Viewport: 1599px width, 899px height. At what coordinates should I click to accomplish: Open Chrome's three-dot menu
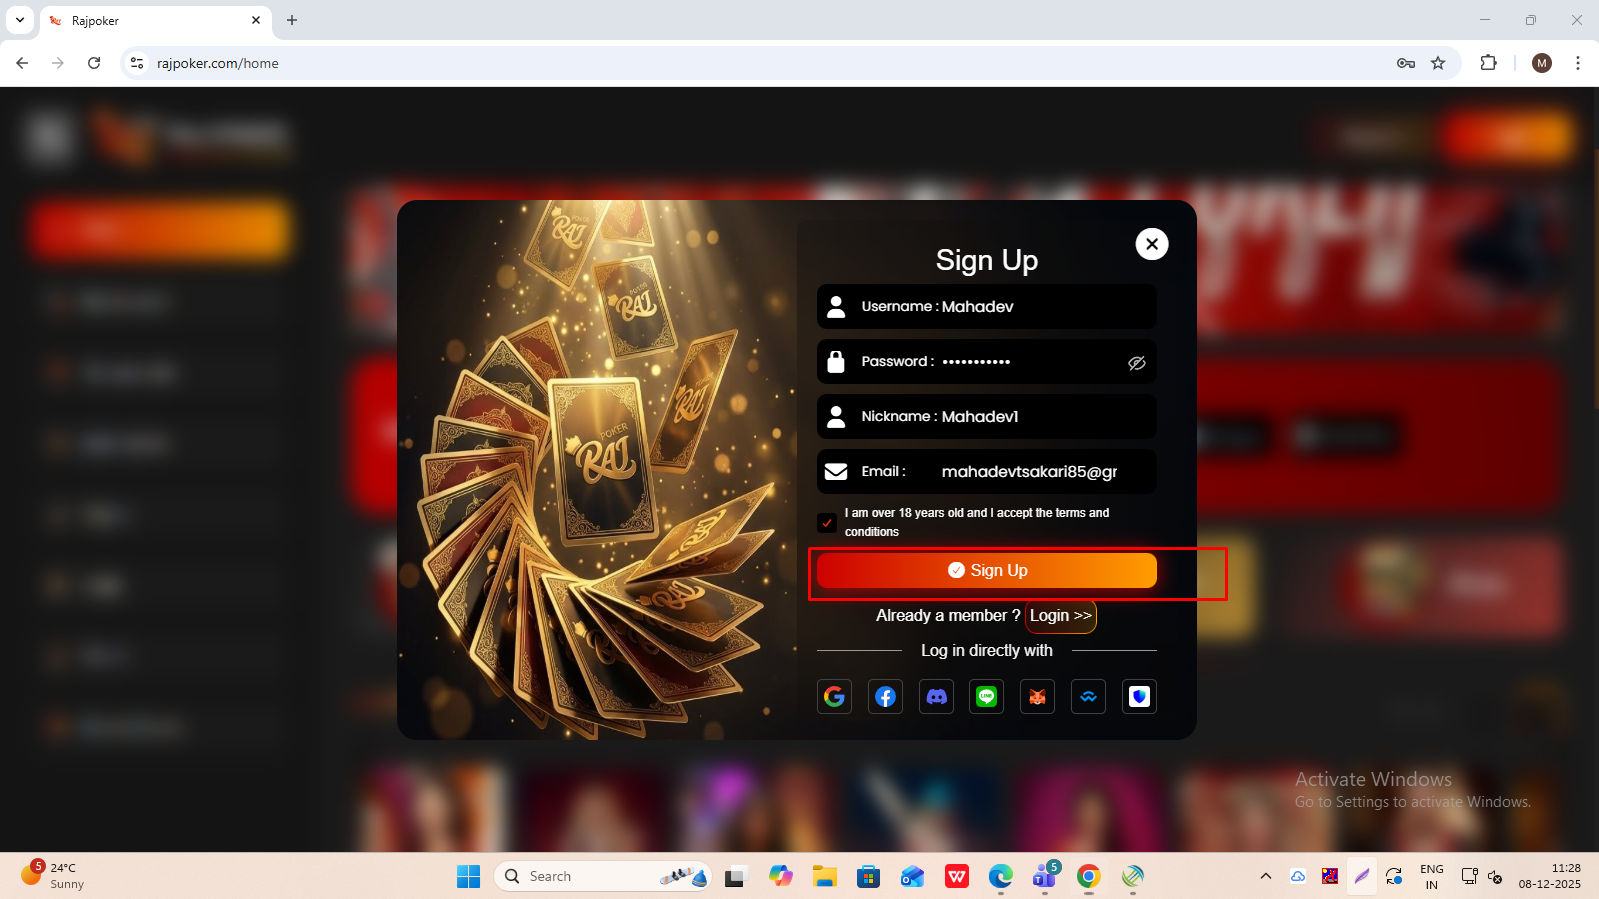1578,63
